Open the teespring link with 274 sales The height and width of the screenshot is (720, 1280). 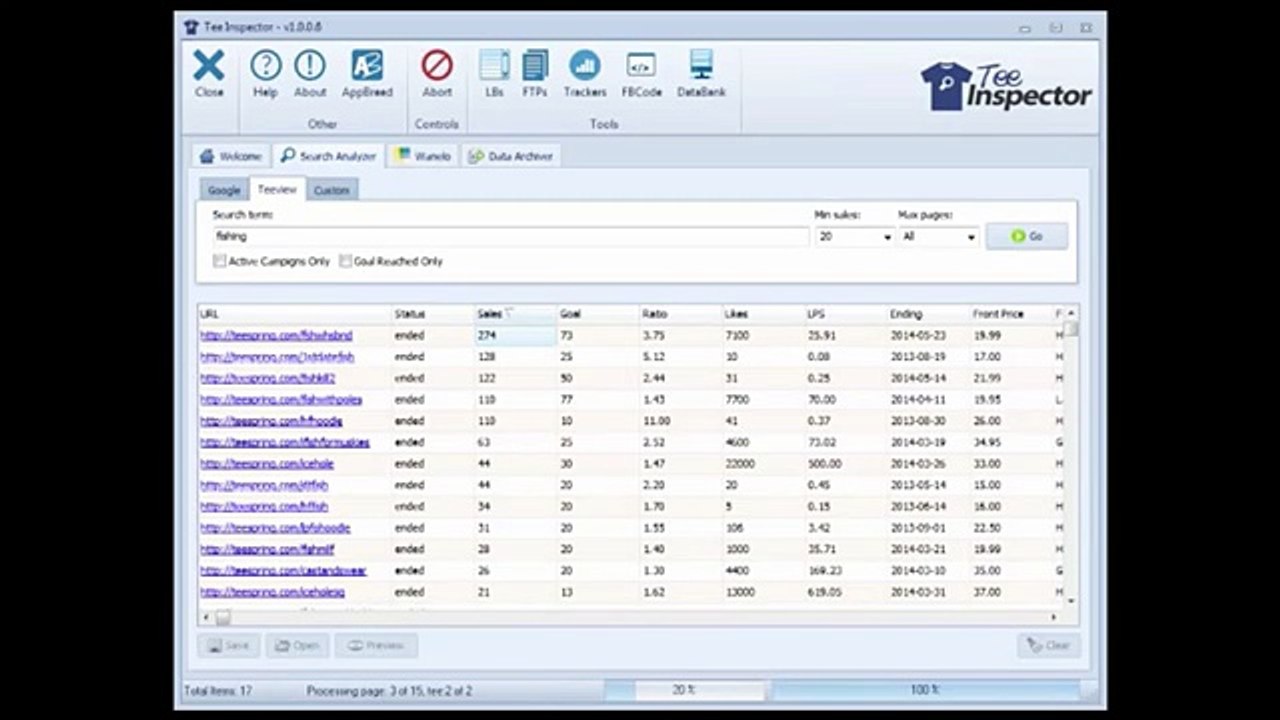(276, 336)
